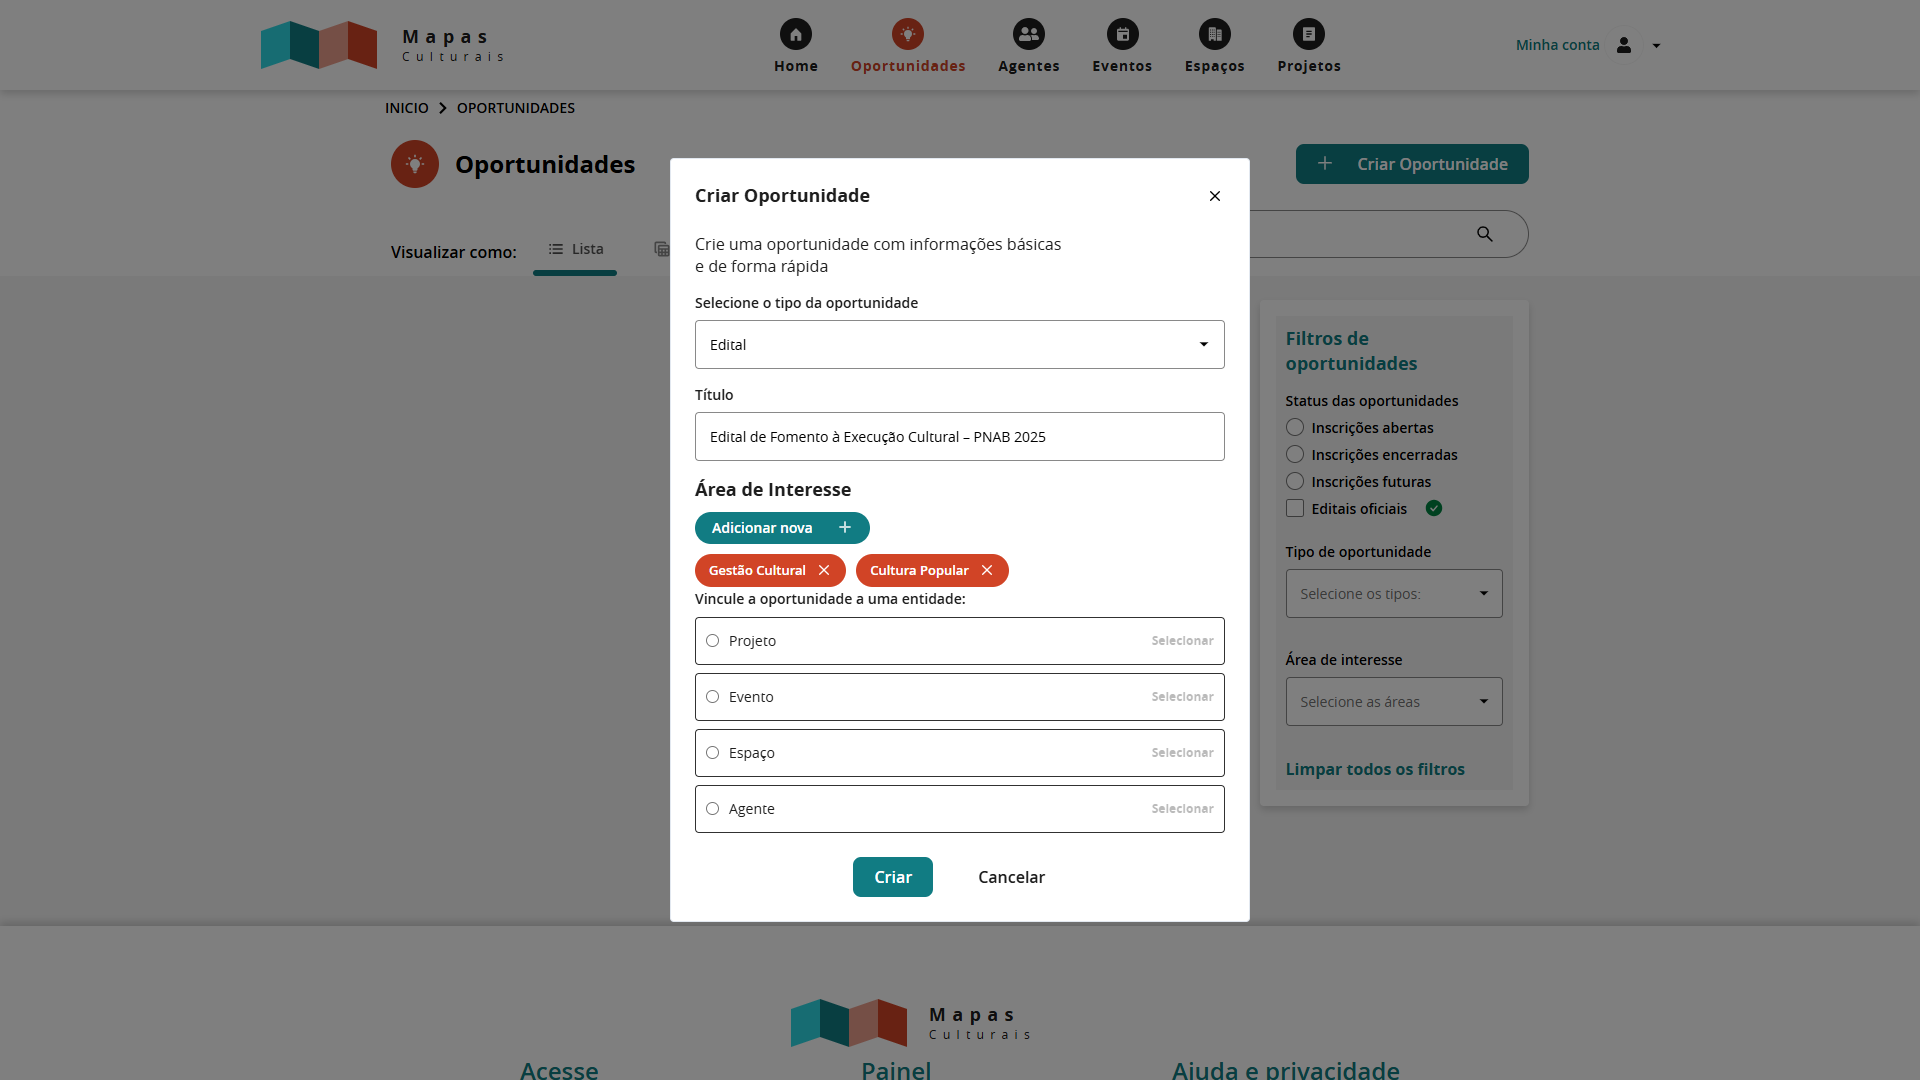The height and width of the screenshot is (1080, 1920).
Task: Click Limpar todos os filtros link
Action: coord(1374,769)
